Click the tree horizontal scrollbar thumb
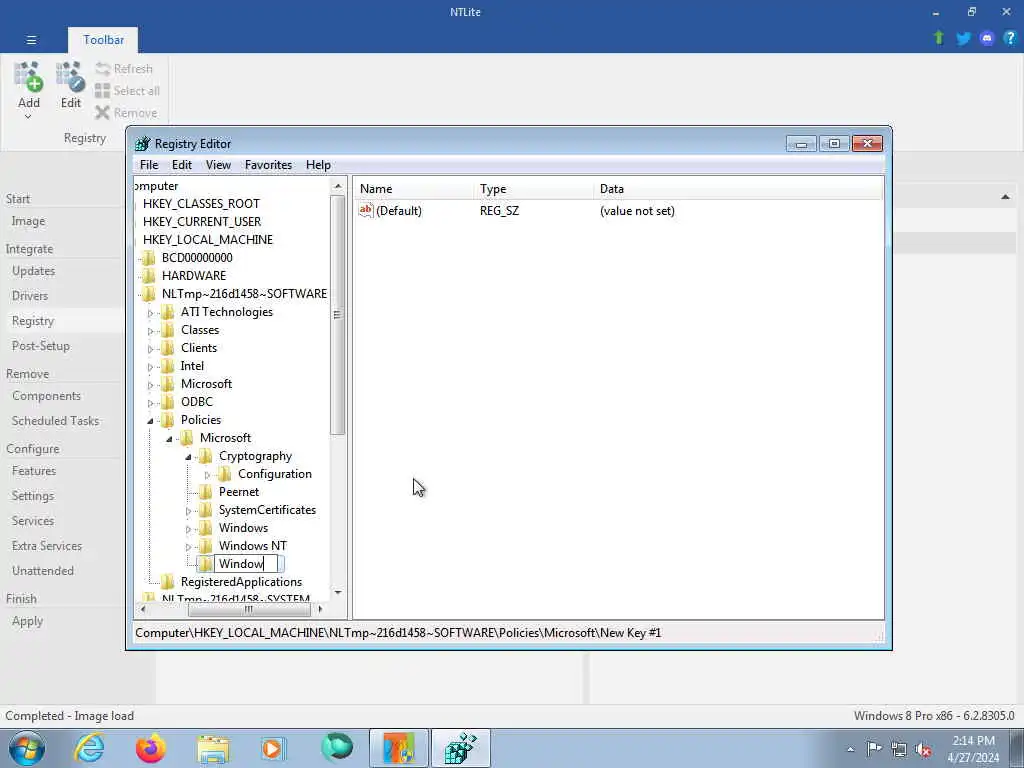The width and height of the screenshot is (1024, 768). [249, 609]
